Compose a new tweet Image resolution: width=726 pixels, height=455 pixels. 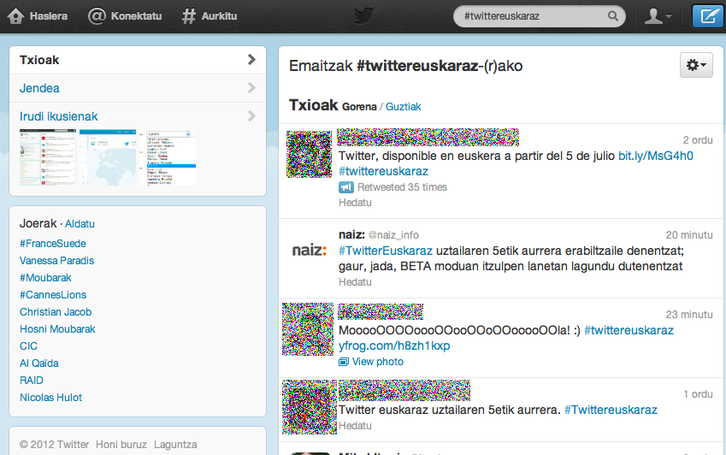[708, 16]
